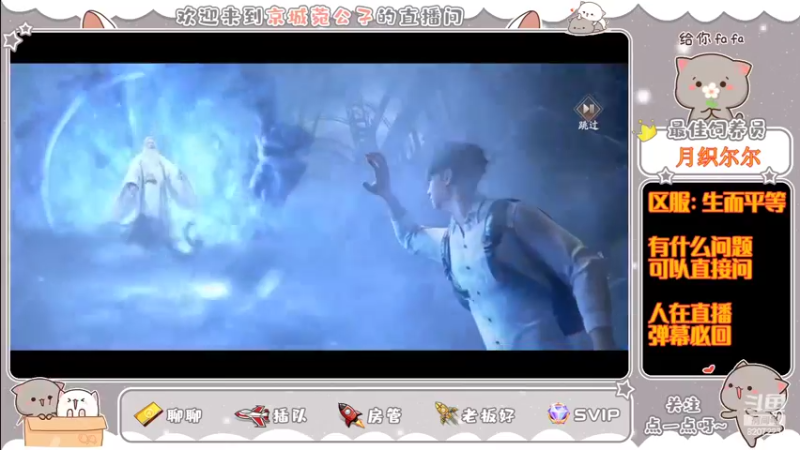This screenshot has width=800, height=450.
Task: Click the golden 老板好 gift icon
Action: [x=447, y=414]
